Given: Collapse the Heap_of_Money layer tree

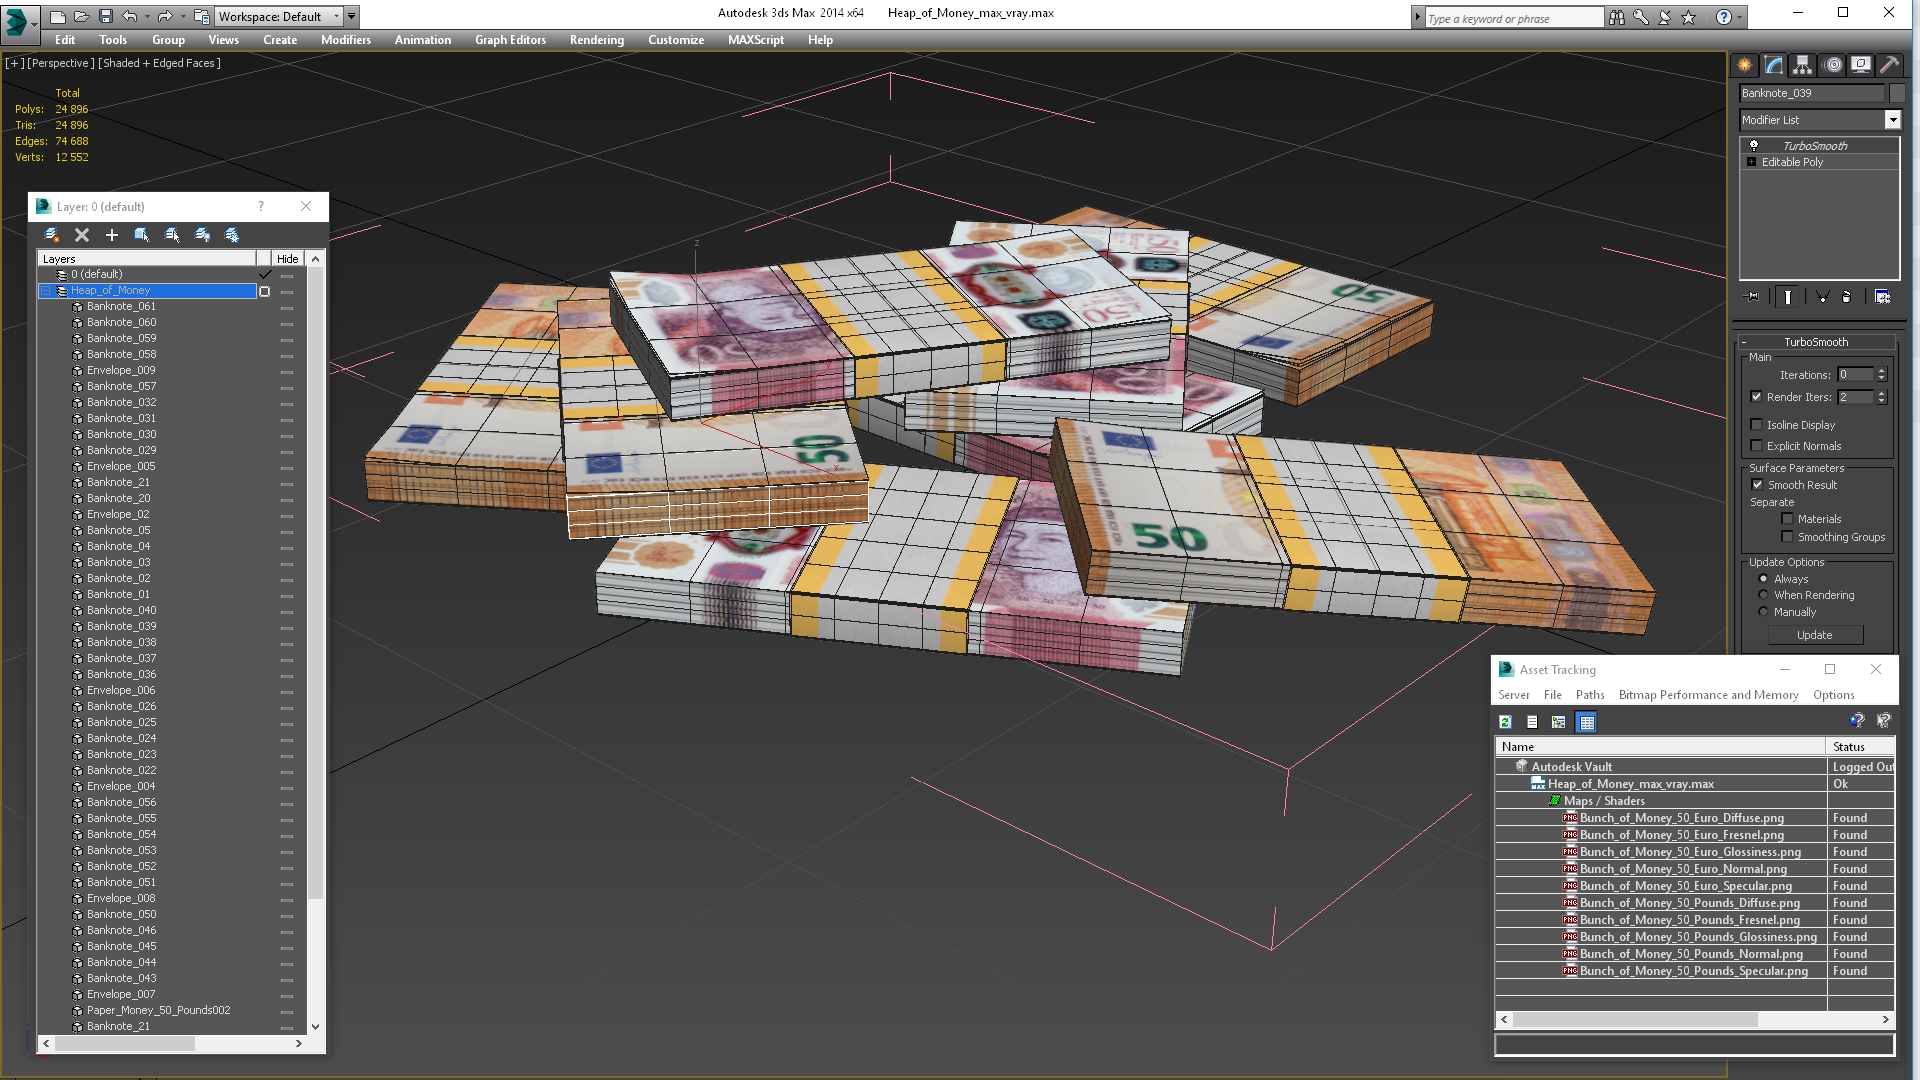Looking at the screenshot, I should point(46,291).
